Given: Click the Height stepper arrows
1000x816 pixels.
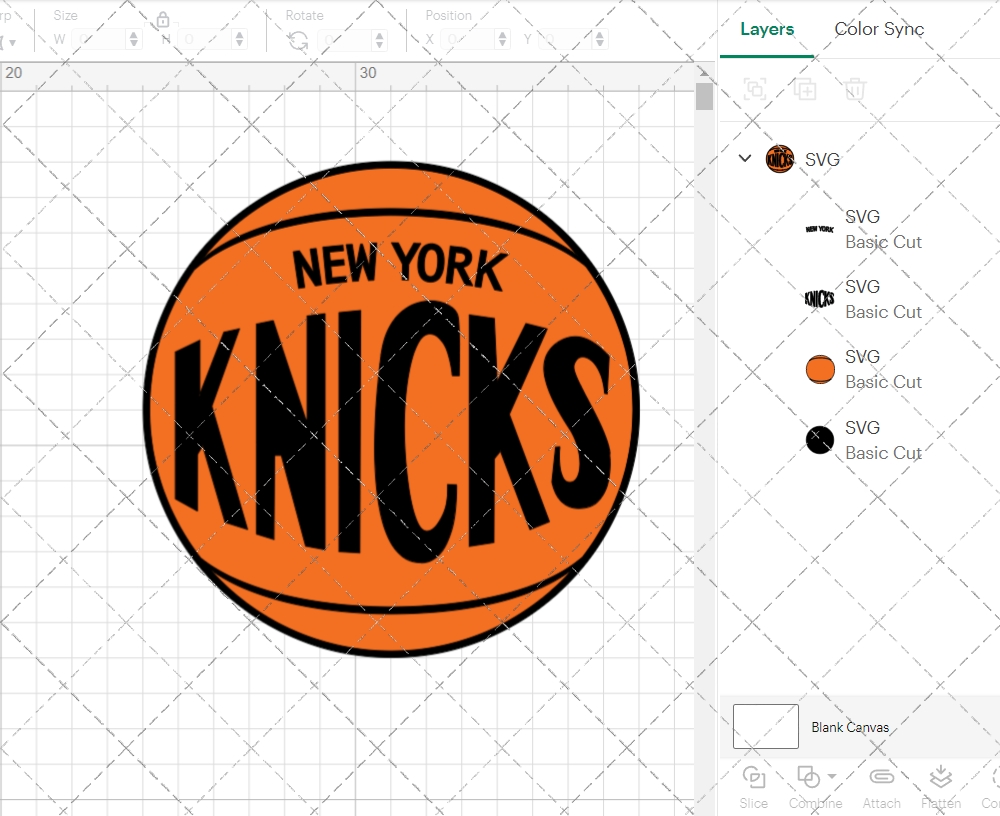Looking at the screenshot, I should point(239,40).
